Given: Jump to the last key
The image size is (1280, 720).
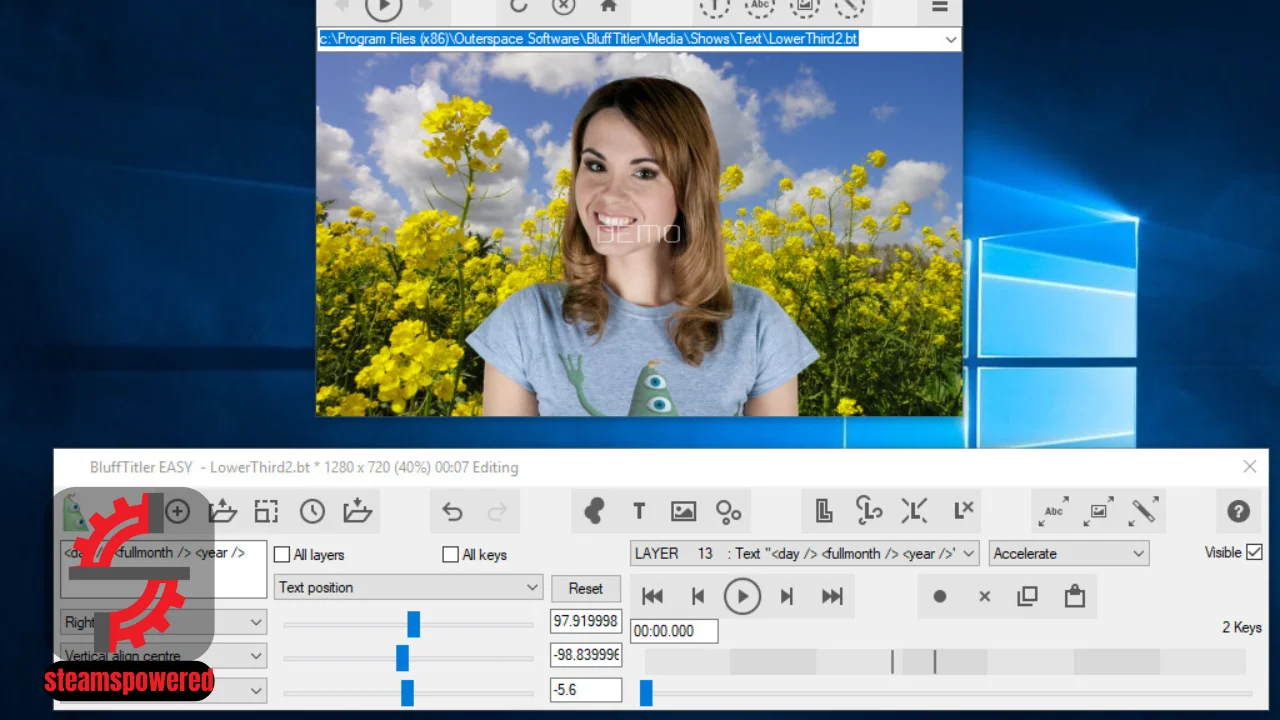Looking at the screenshot, I should click(832, 596).
